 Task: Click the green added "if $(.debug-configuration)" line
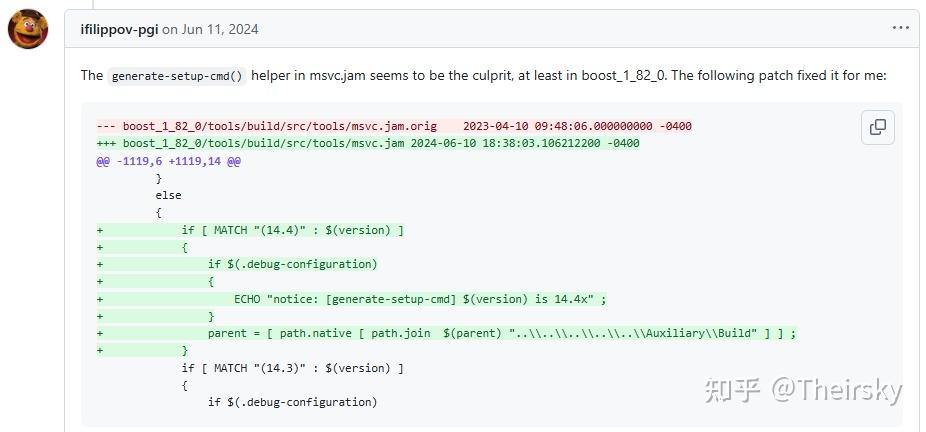292,264
